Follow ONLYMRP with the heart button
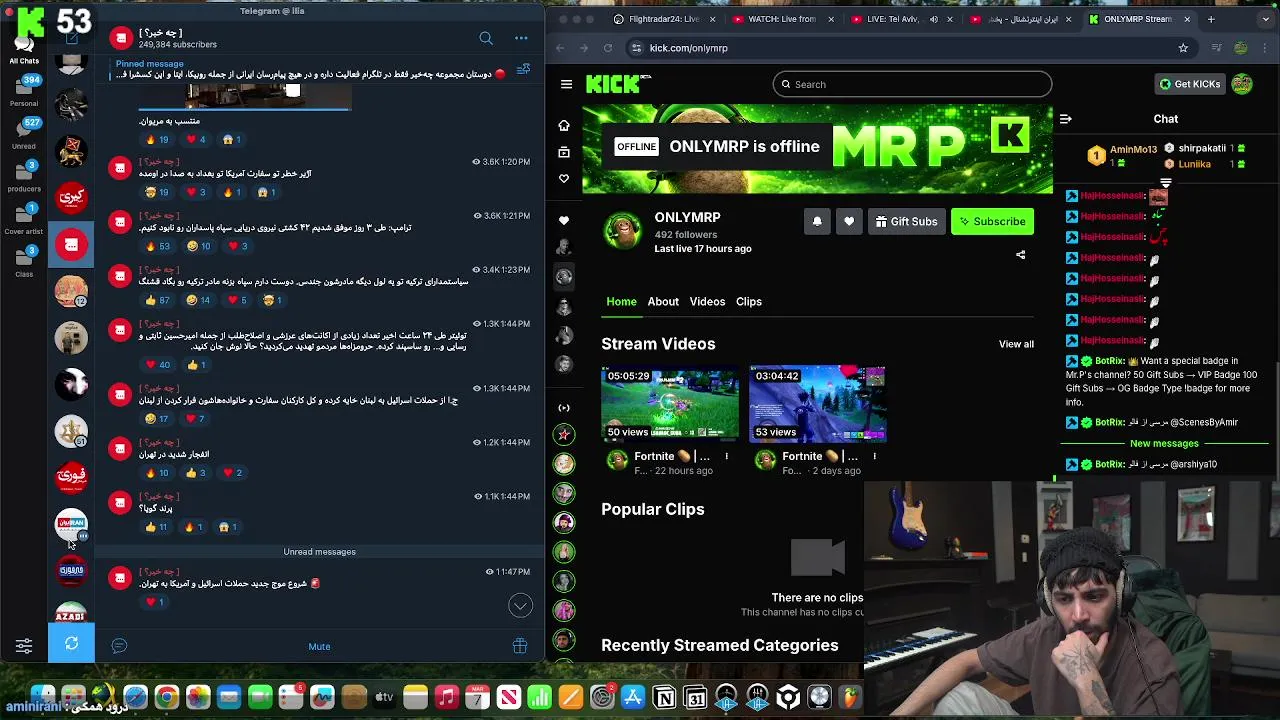This screenshot has width=1280, height=720. (x=849, y=222)
